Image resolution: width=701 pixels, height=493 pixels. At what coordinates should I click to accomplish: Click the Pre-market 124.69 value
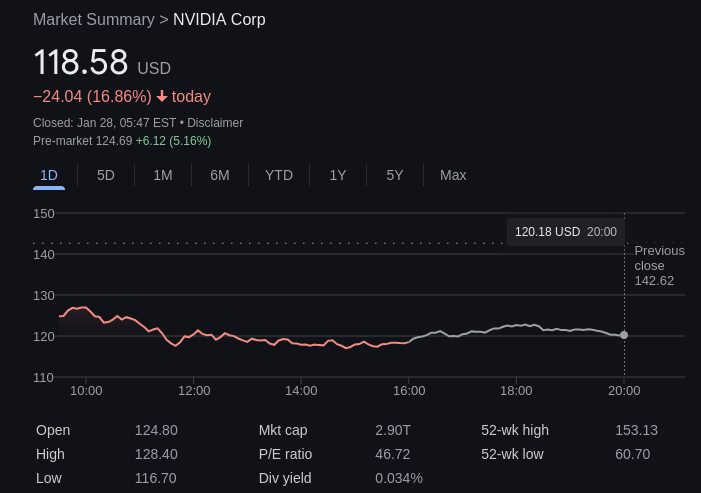point(83,141)
